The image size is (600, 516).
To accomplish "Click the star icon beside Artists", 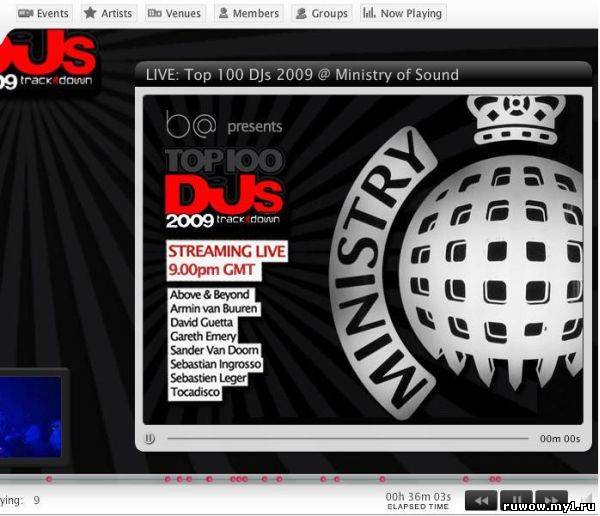I will click(x=90, y=13).
